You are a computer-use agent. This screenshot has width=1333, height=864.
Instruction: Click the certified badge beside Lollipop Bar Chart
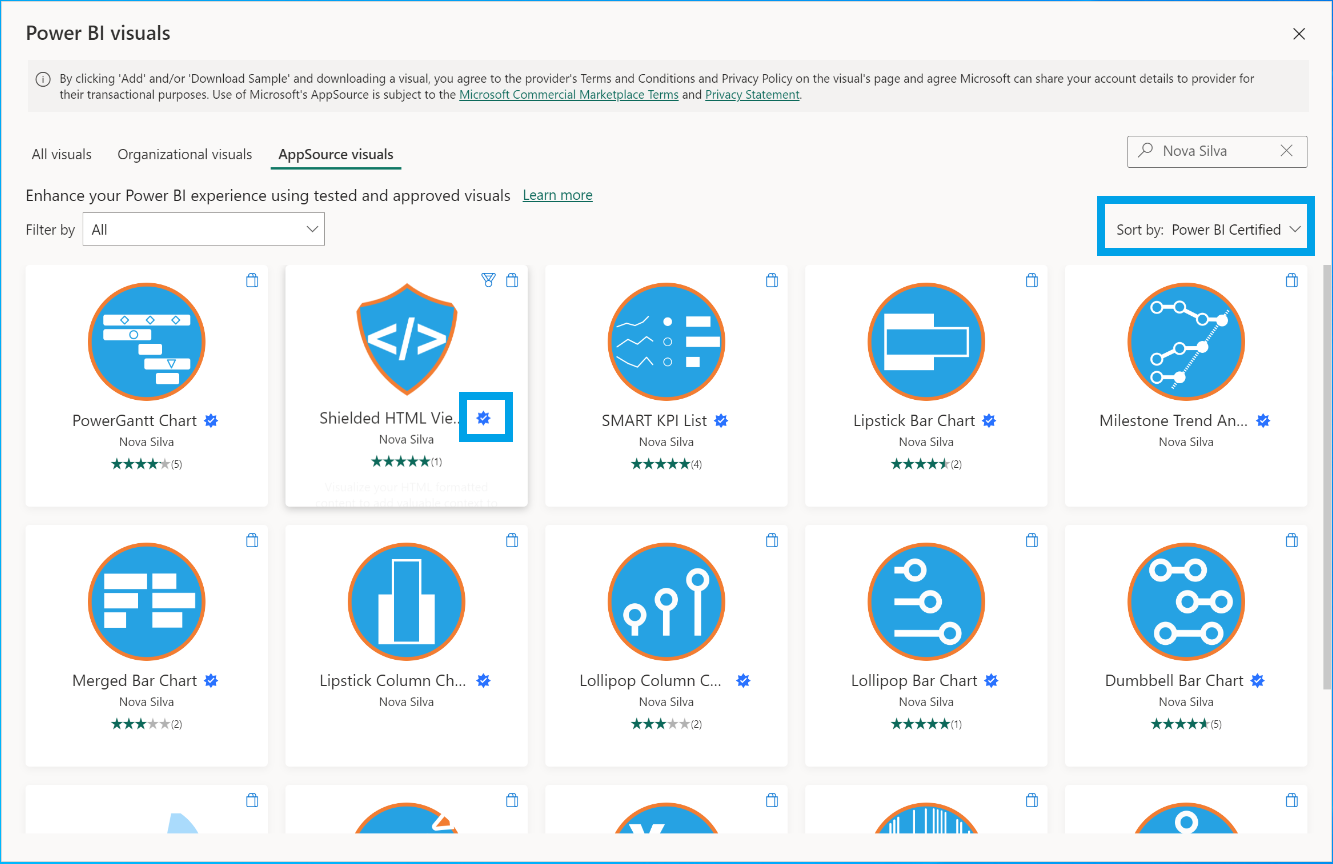pyautogui.click(x=991, y=680)
